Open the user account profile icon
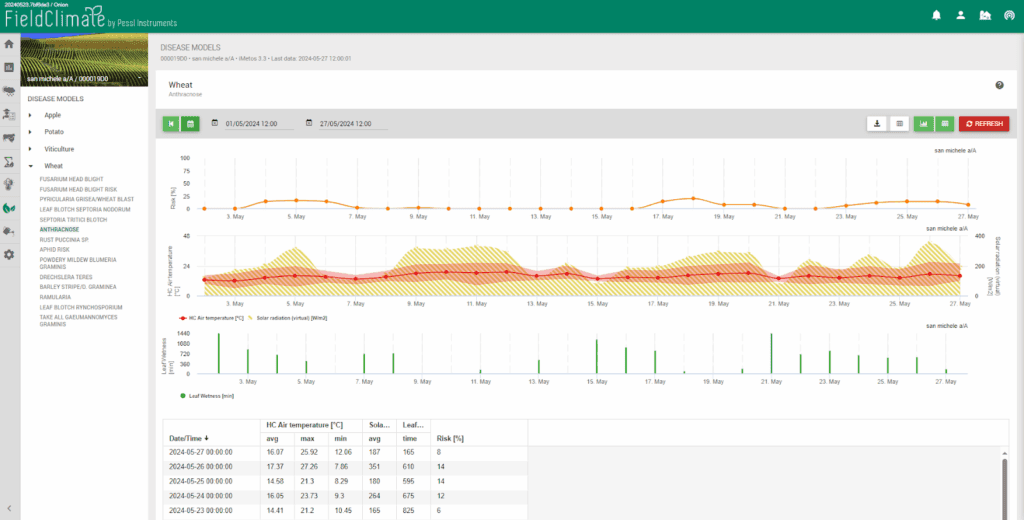The width and height of the screenshot is (1024, 520). pyautogui.click(x=961, y=15)
